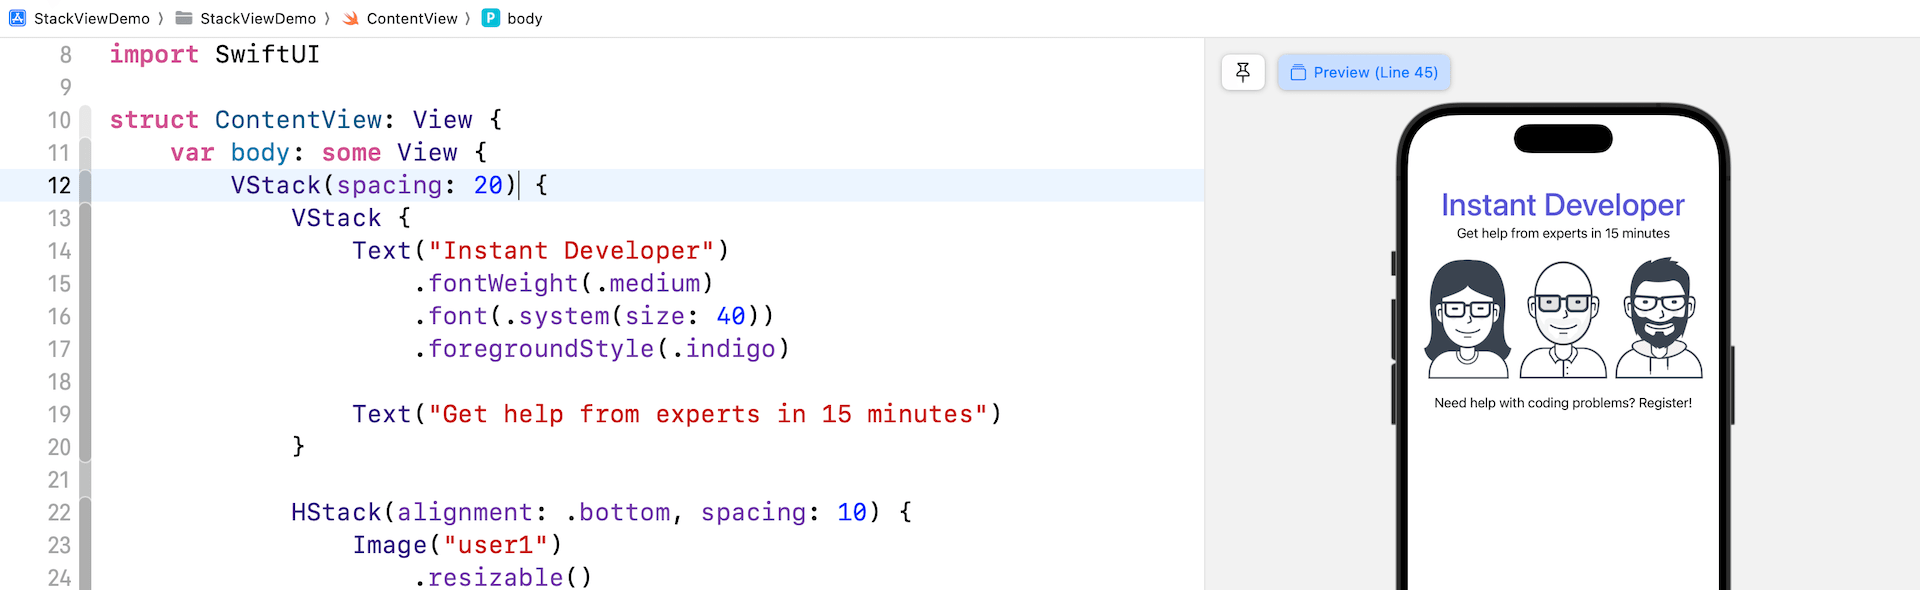1920x590 pixels.
Task: Pin the preview canvas
Action: click(1243, 72)
